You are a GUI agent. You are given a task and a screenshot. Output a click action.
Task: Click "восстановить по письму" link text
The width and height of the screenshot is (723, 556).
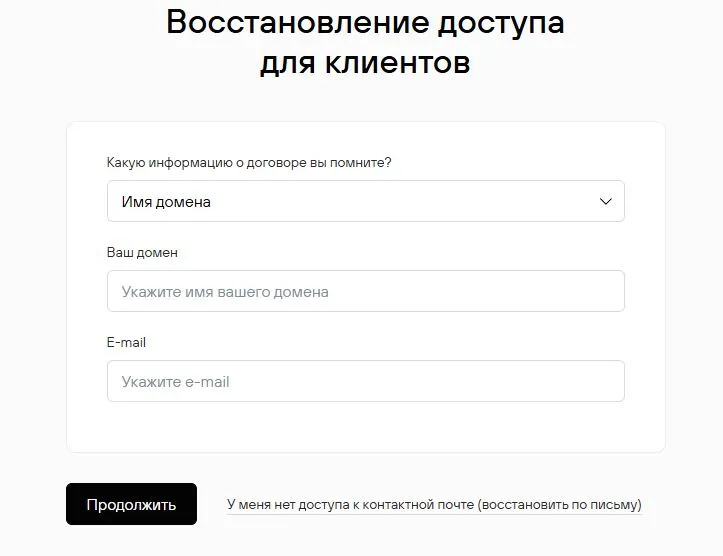(x=560, y=505)
